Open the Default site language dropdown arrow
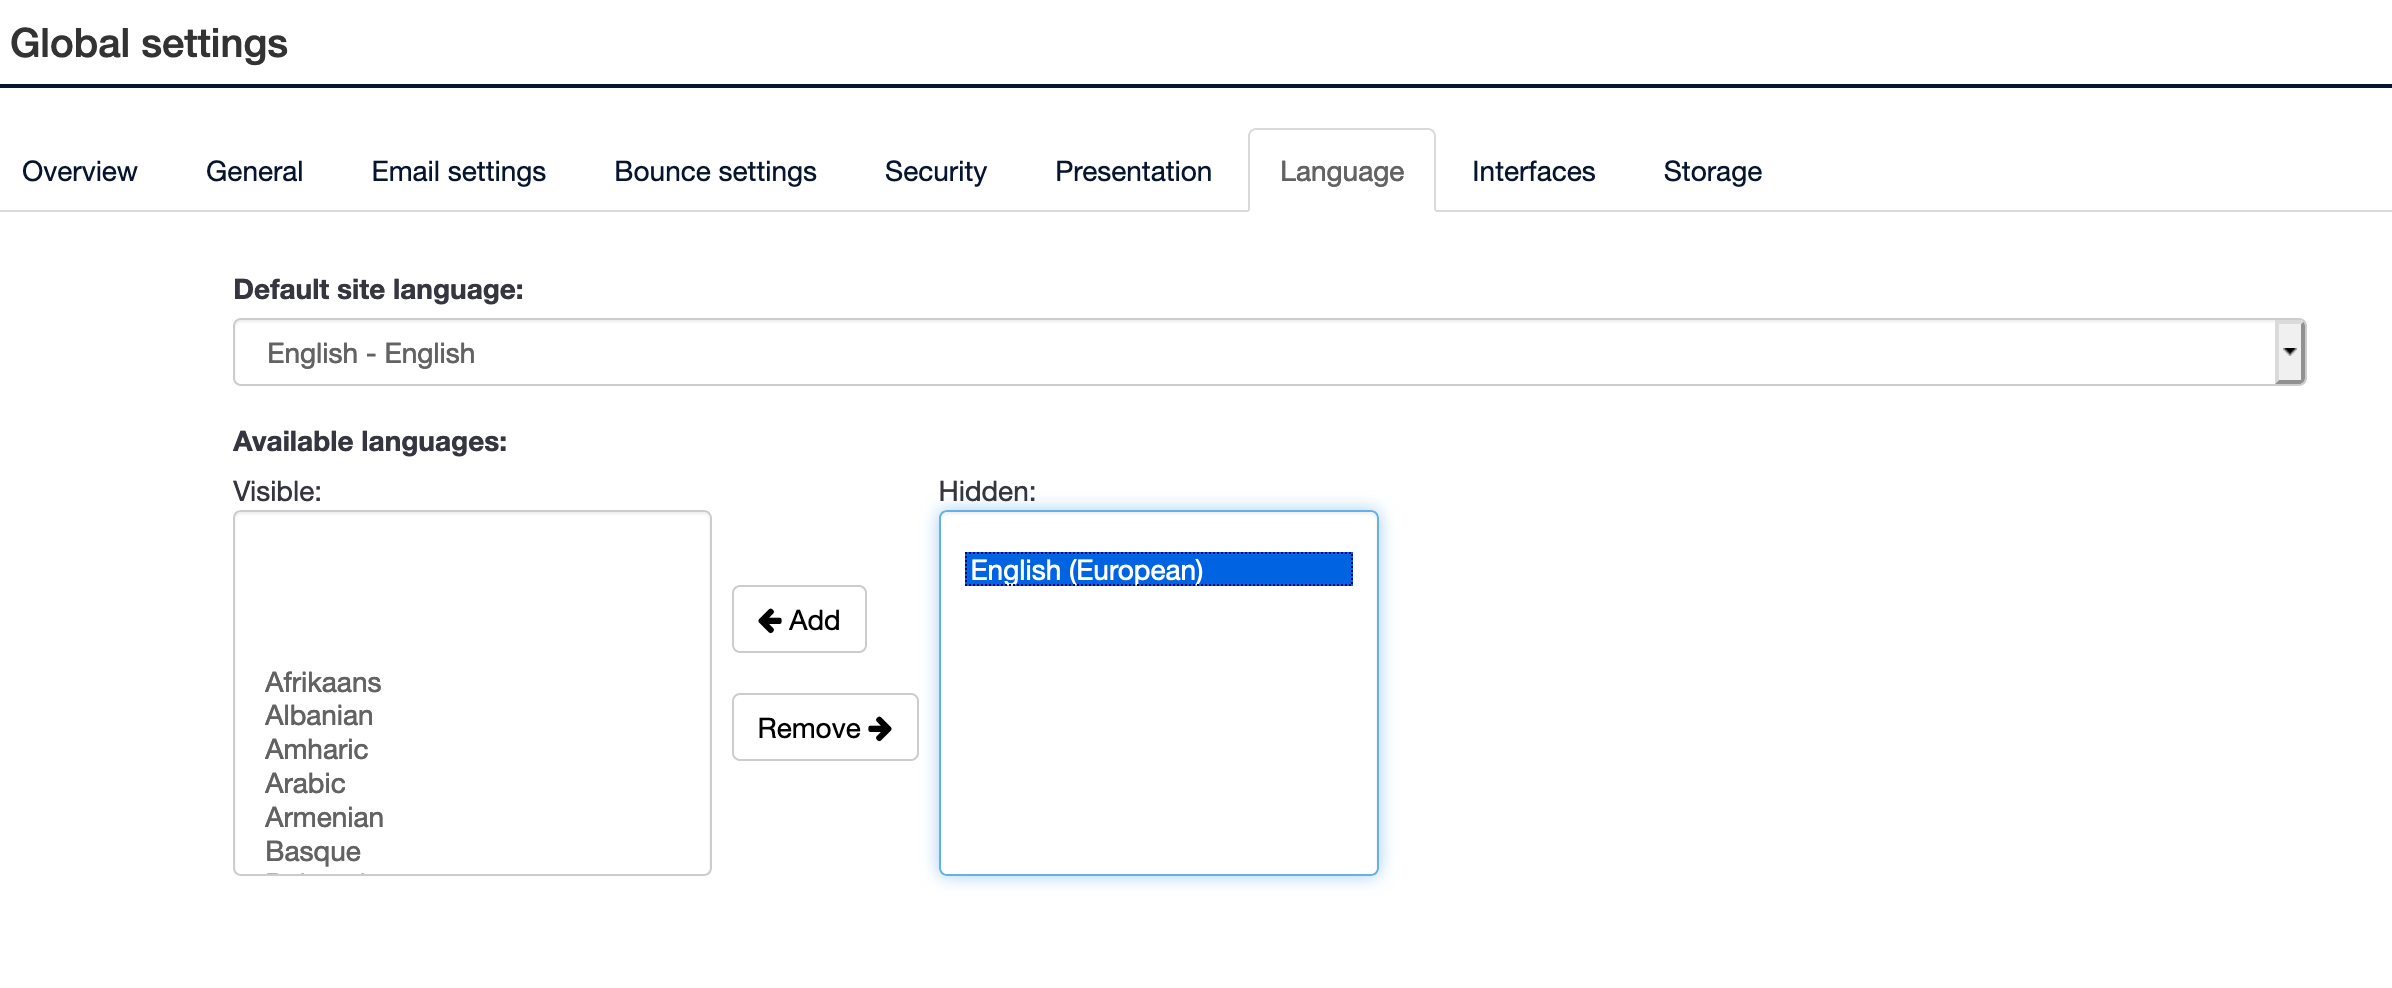Viewport: 2392px width, 988px height. point(2289,352)
